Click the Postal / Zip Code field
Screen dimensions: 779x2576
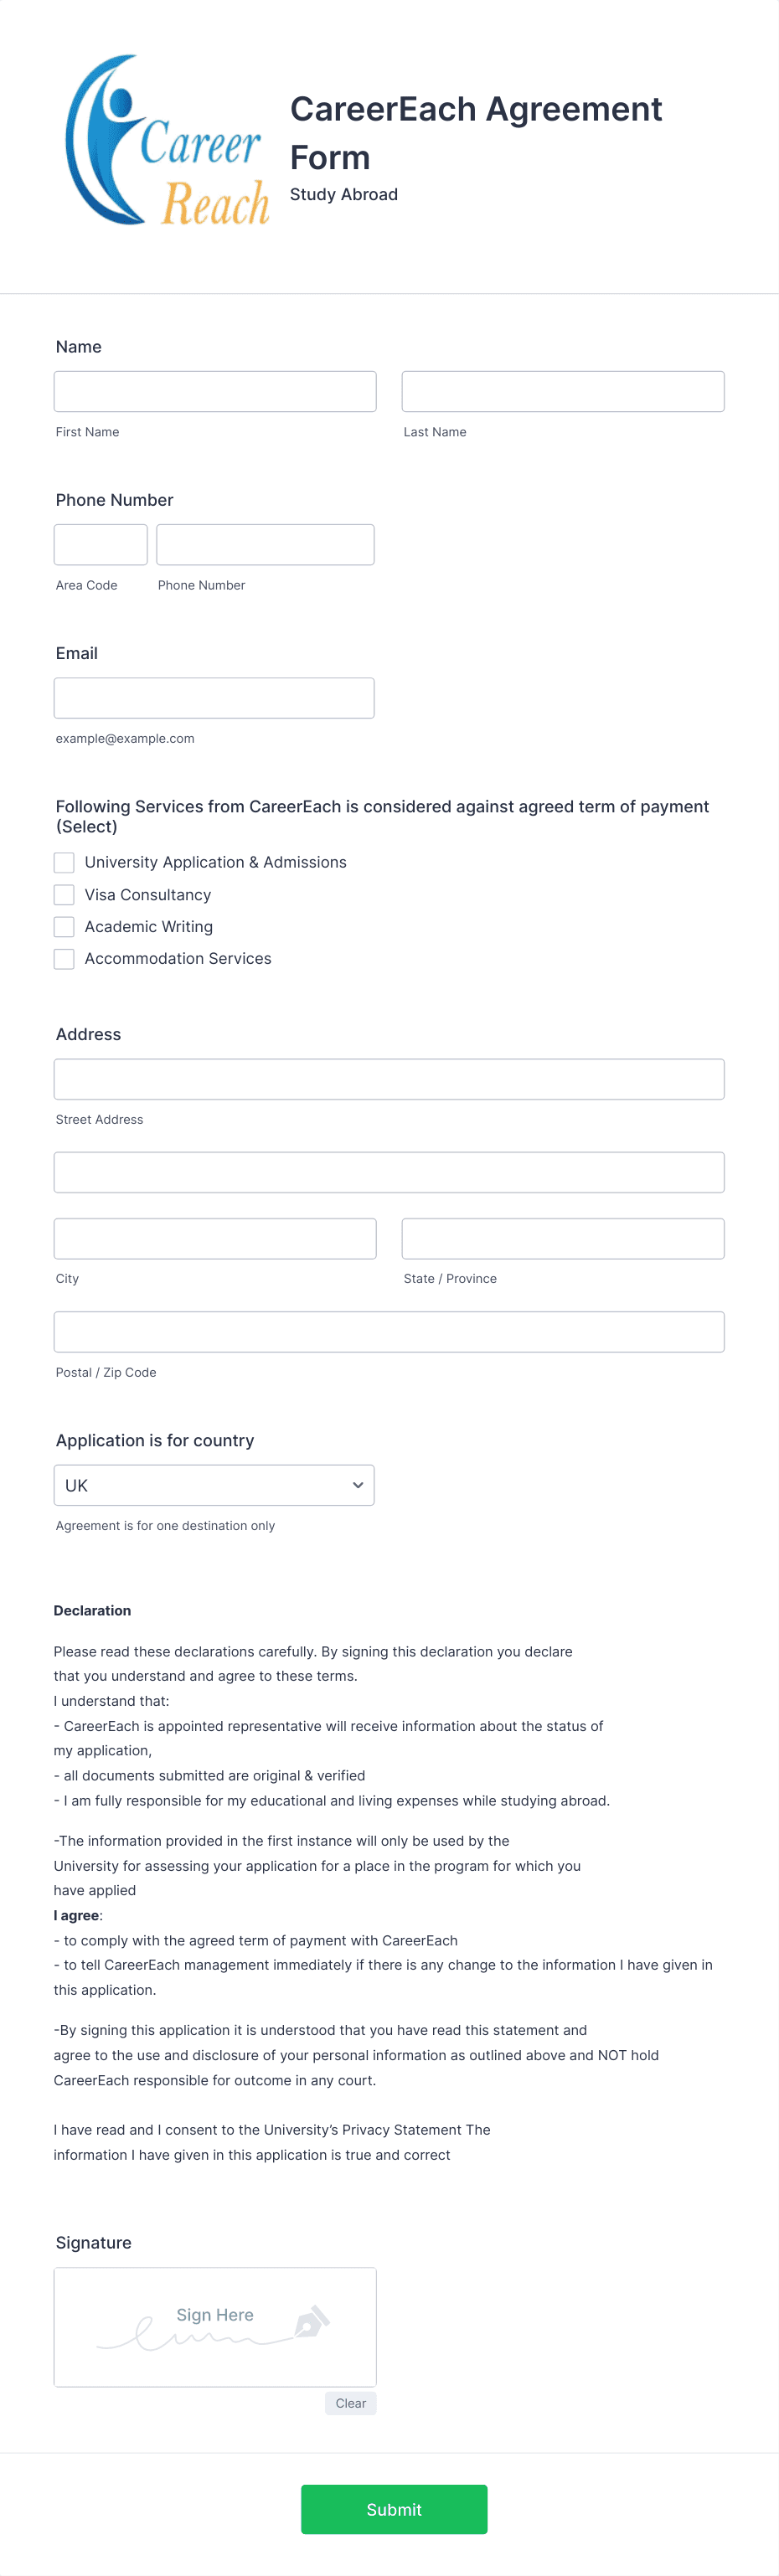pos(388,1331)
